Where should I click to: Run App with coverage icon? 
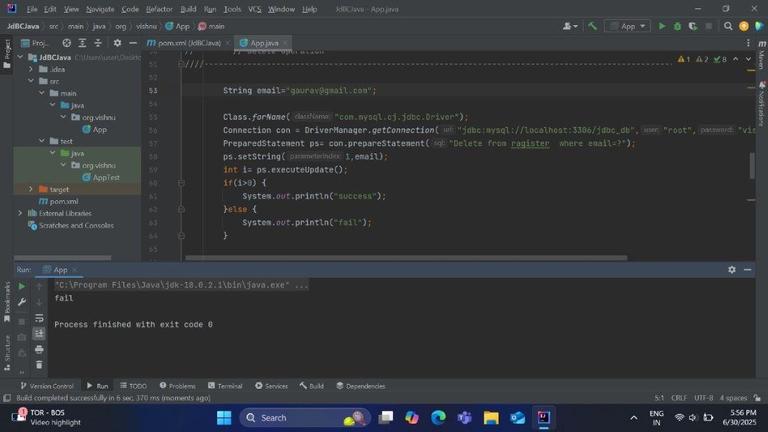693,26
